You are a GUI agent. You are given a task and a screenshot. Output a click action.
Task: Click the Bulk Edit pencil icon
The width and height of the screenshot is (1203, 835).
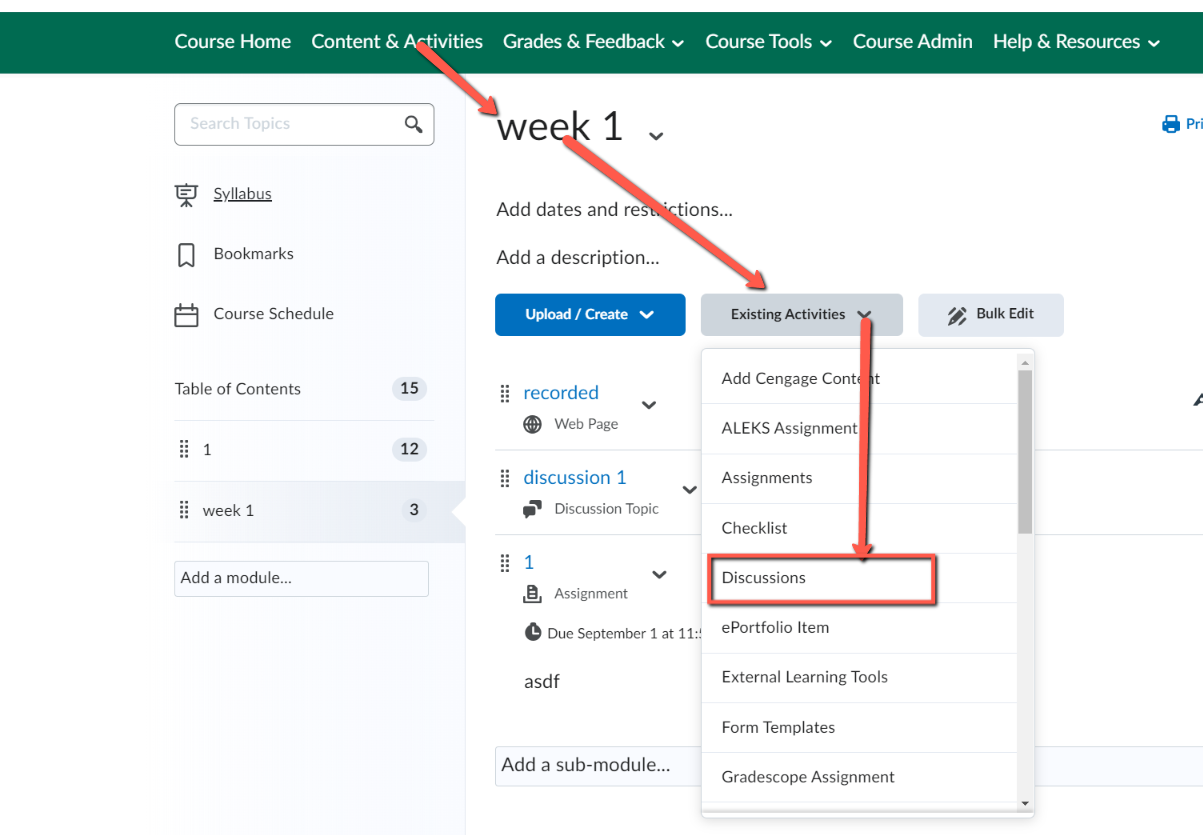click(x=957, y=315)
